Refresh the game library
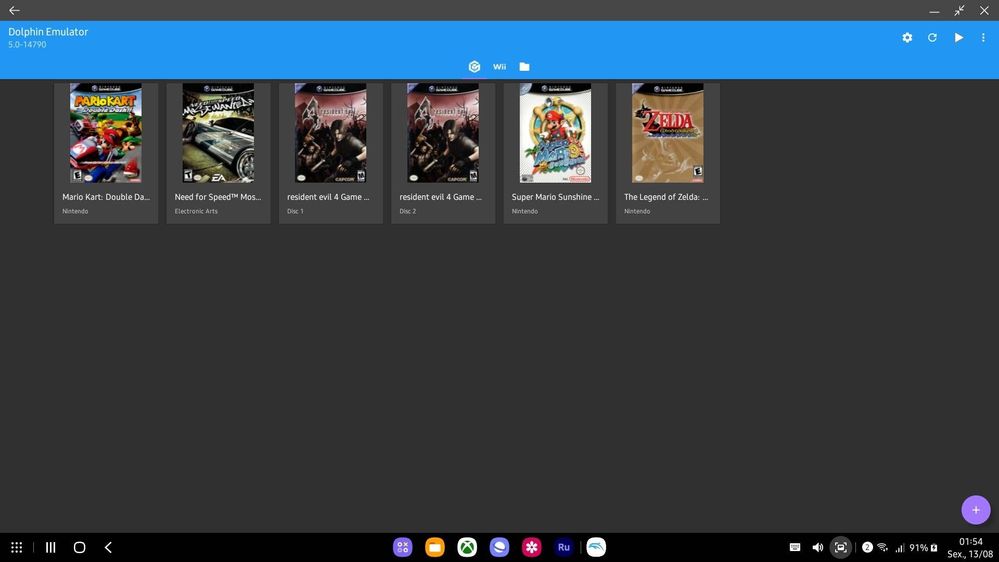The image size is (999, 562). point(932,38)
